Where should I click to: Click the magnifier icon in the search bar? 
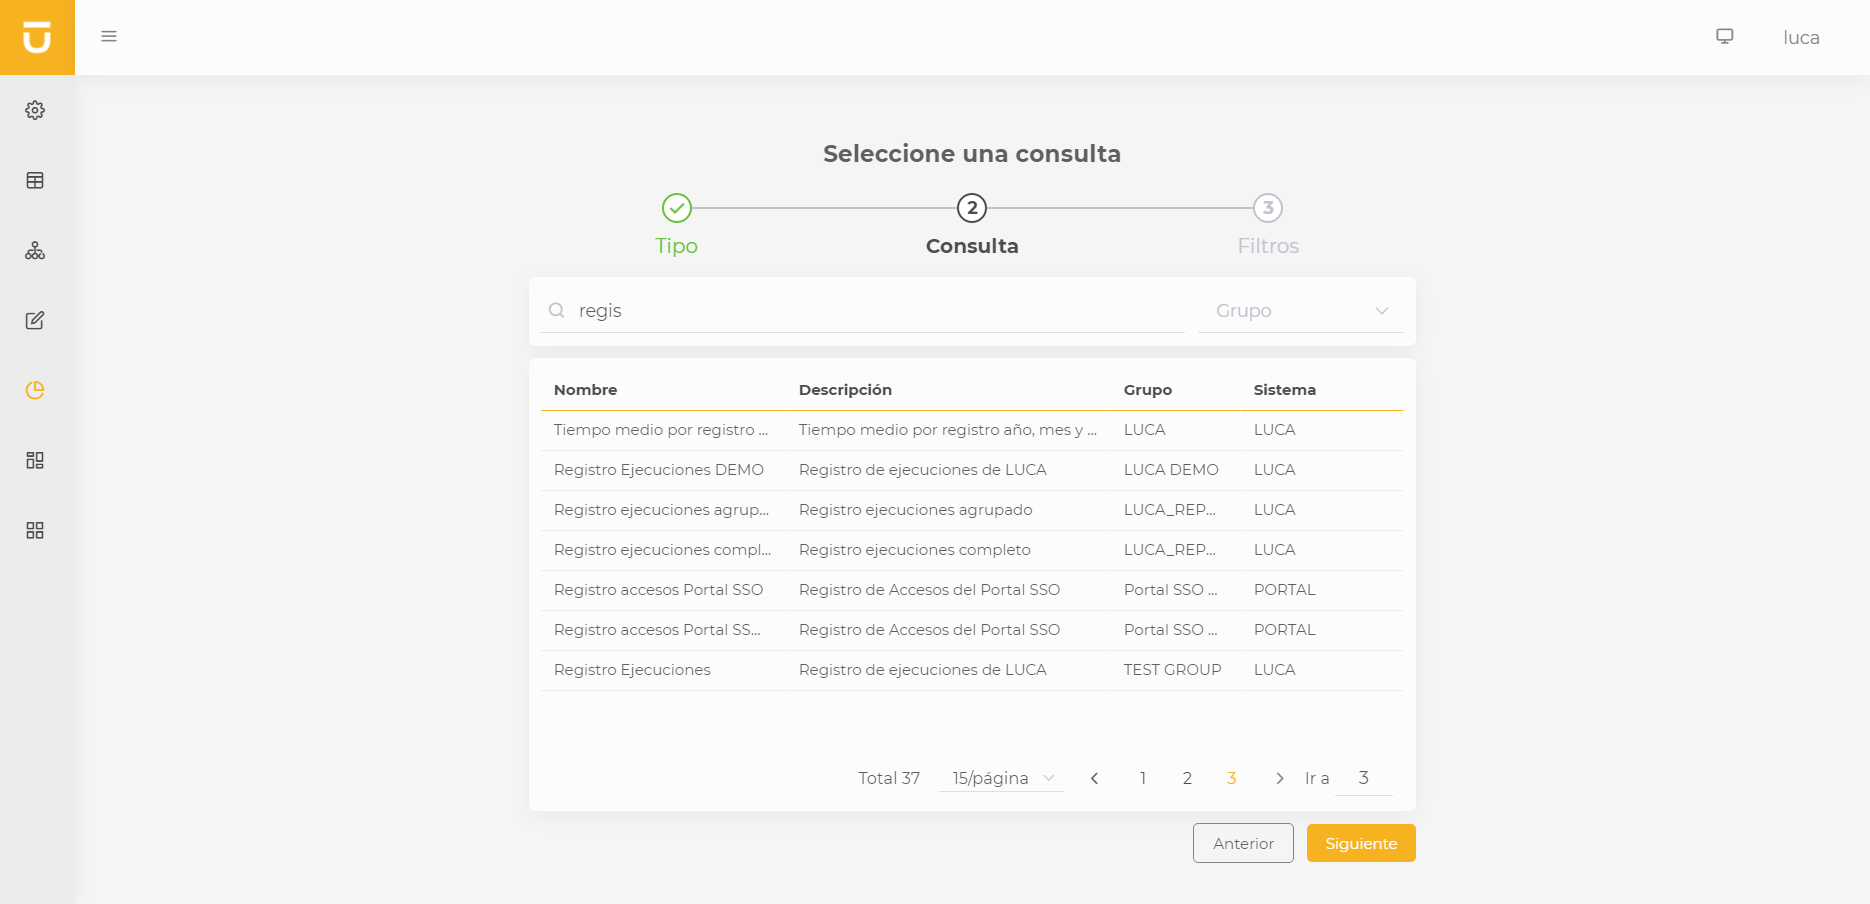[x=556, y=310]
